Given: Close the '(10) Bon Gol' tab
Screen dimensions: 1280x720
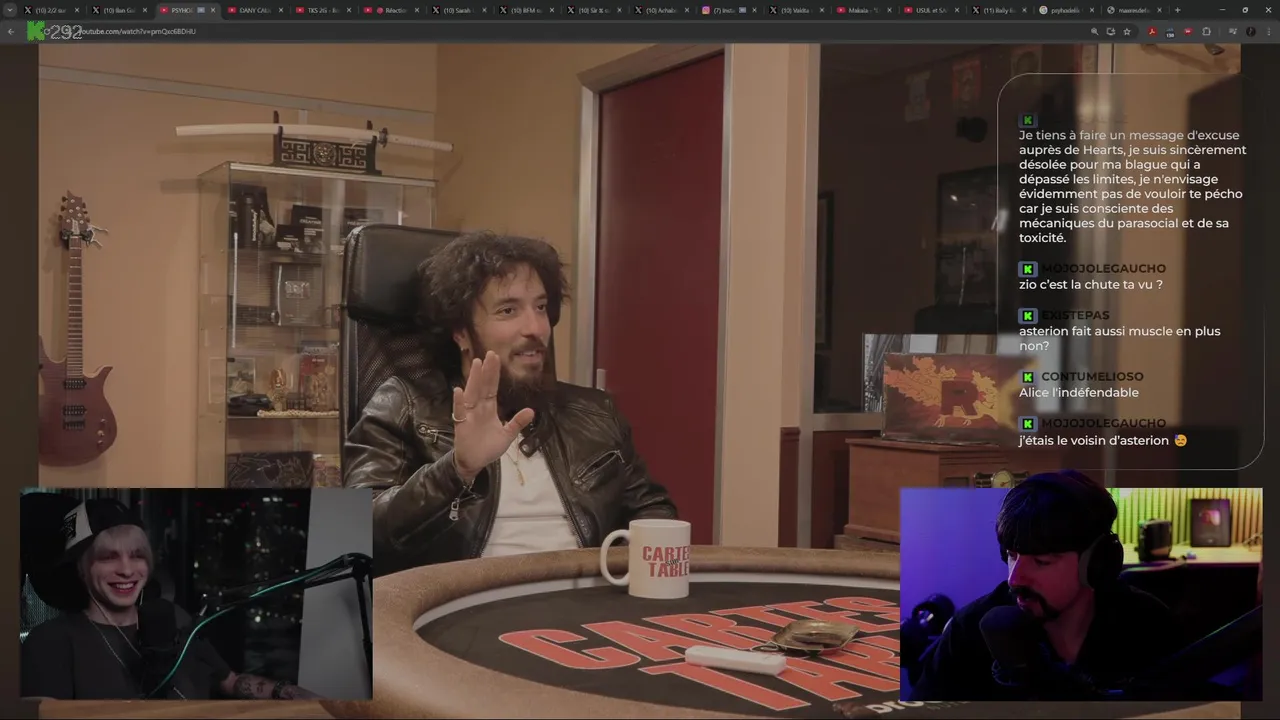Looking at the screenshot, I should tap(145, 10).
